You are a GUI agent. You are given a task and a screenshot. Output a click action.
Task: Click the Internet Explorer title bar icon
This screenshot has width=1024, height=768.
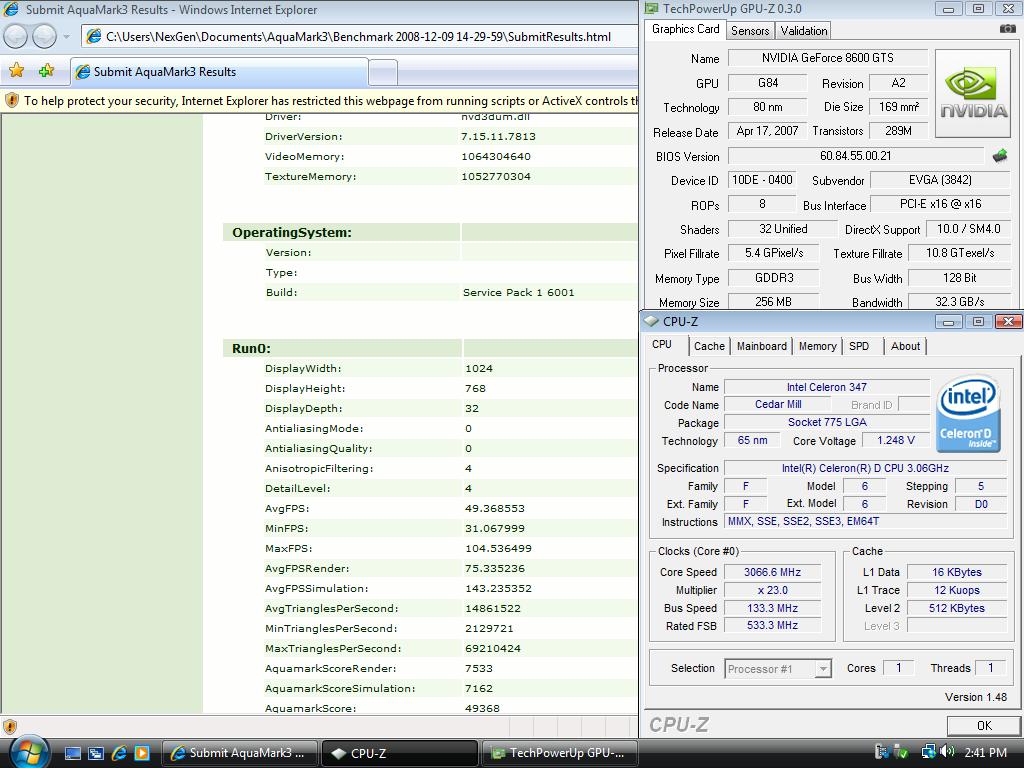11,9
